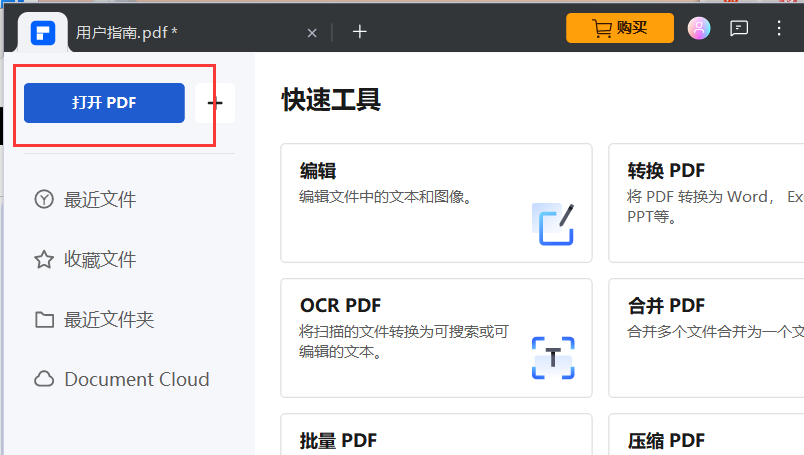Click the 打开 PDF button
The image size is (804, 455).
point(104,103)
